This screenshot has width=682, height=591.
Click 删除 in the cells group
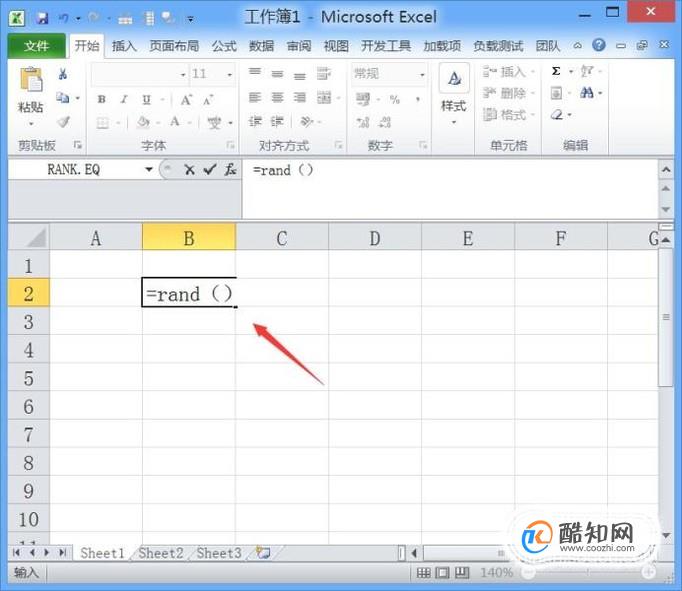pos(509,93)
